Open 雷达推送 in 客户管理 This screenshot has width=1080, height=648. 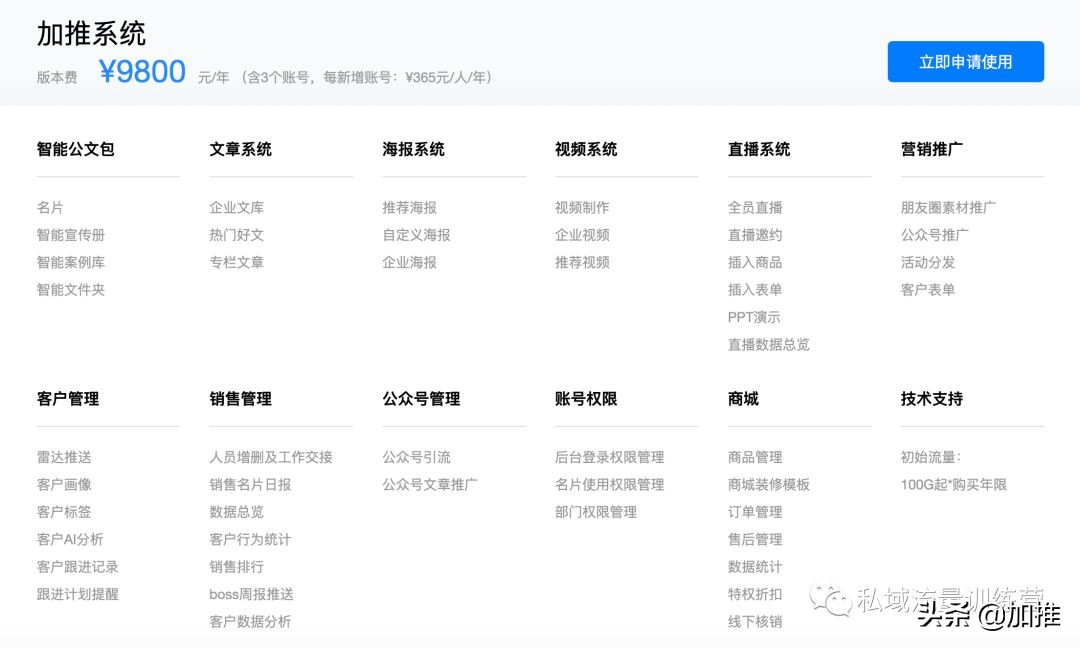pyautogui.click(x=63, y=457)
